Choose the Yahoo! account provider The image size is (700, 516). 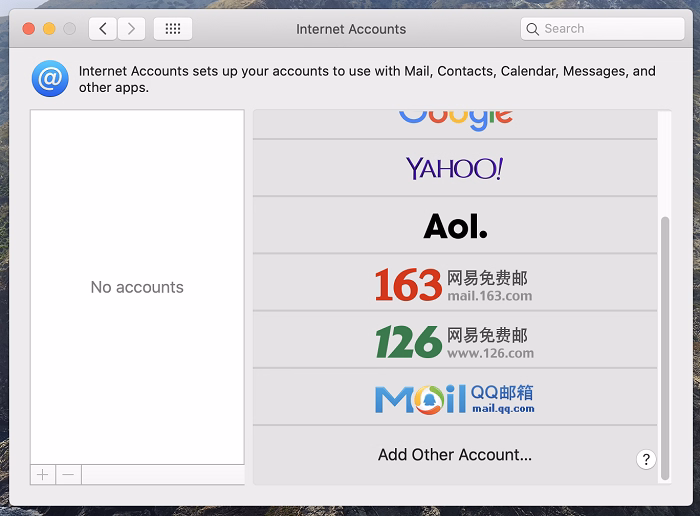point(455,168)
